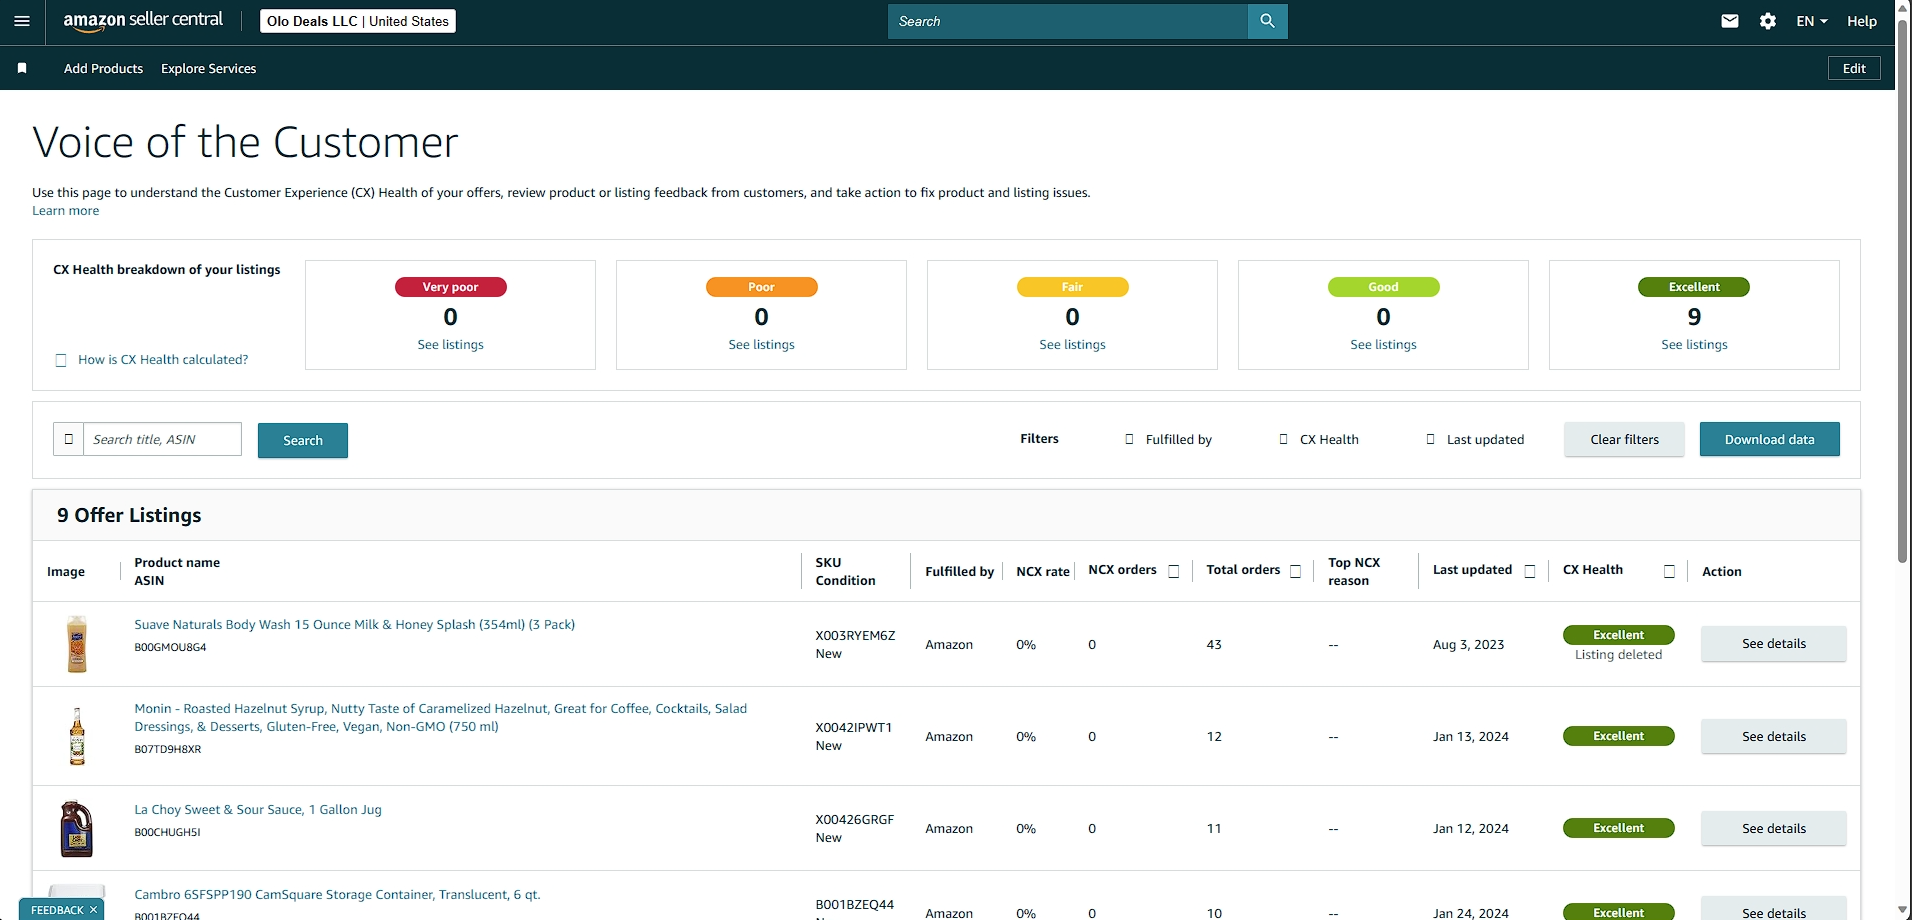Open the EN language dropdown
This screenshot has height=920, width=1912.
click(x=1811, y=21)
